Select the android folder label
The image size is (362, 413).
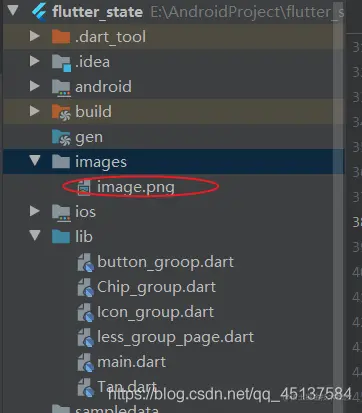point(103,87)
